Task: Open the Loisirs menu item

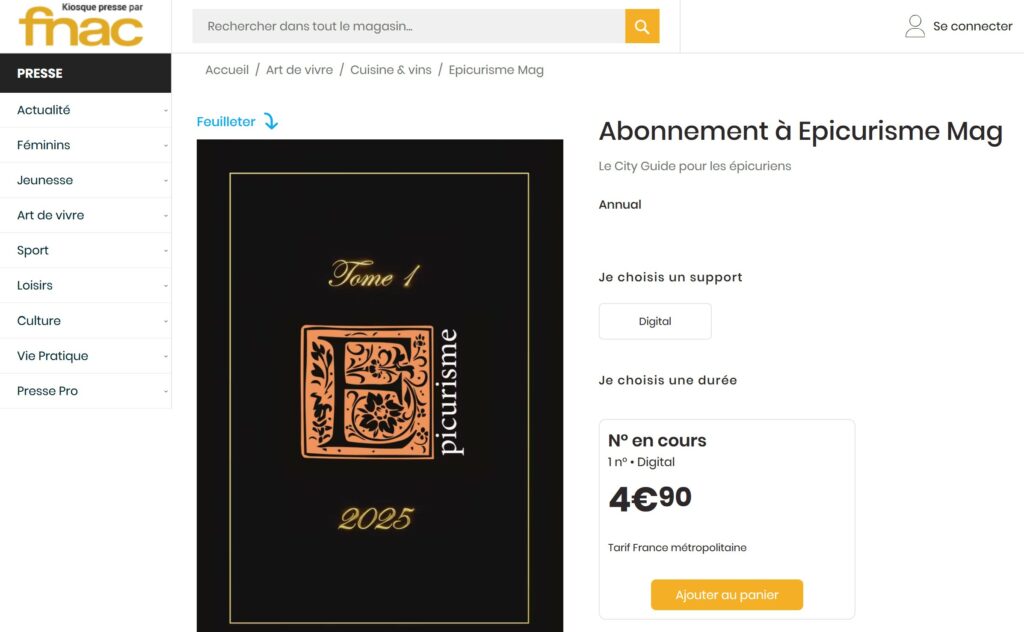Action: point(35,285)
